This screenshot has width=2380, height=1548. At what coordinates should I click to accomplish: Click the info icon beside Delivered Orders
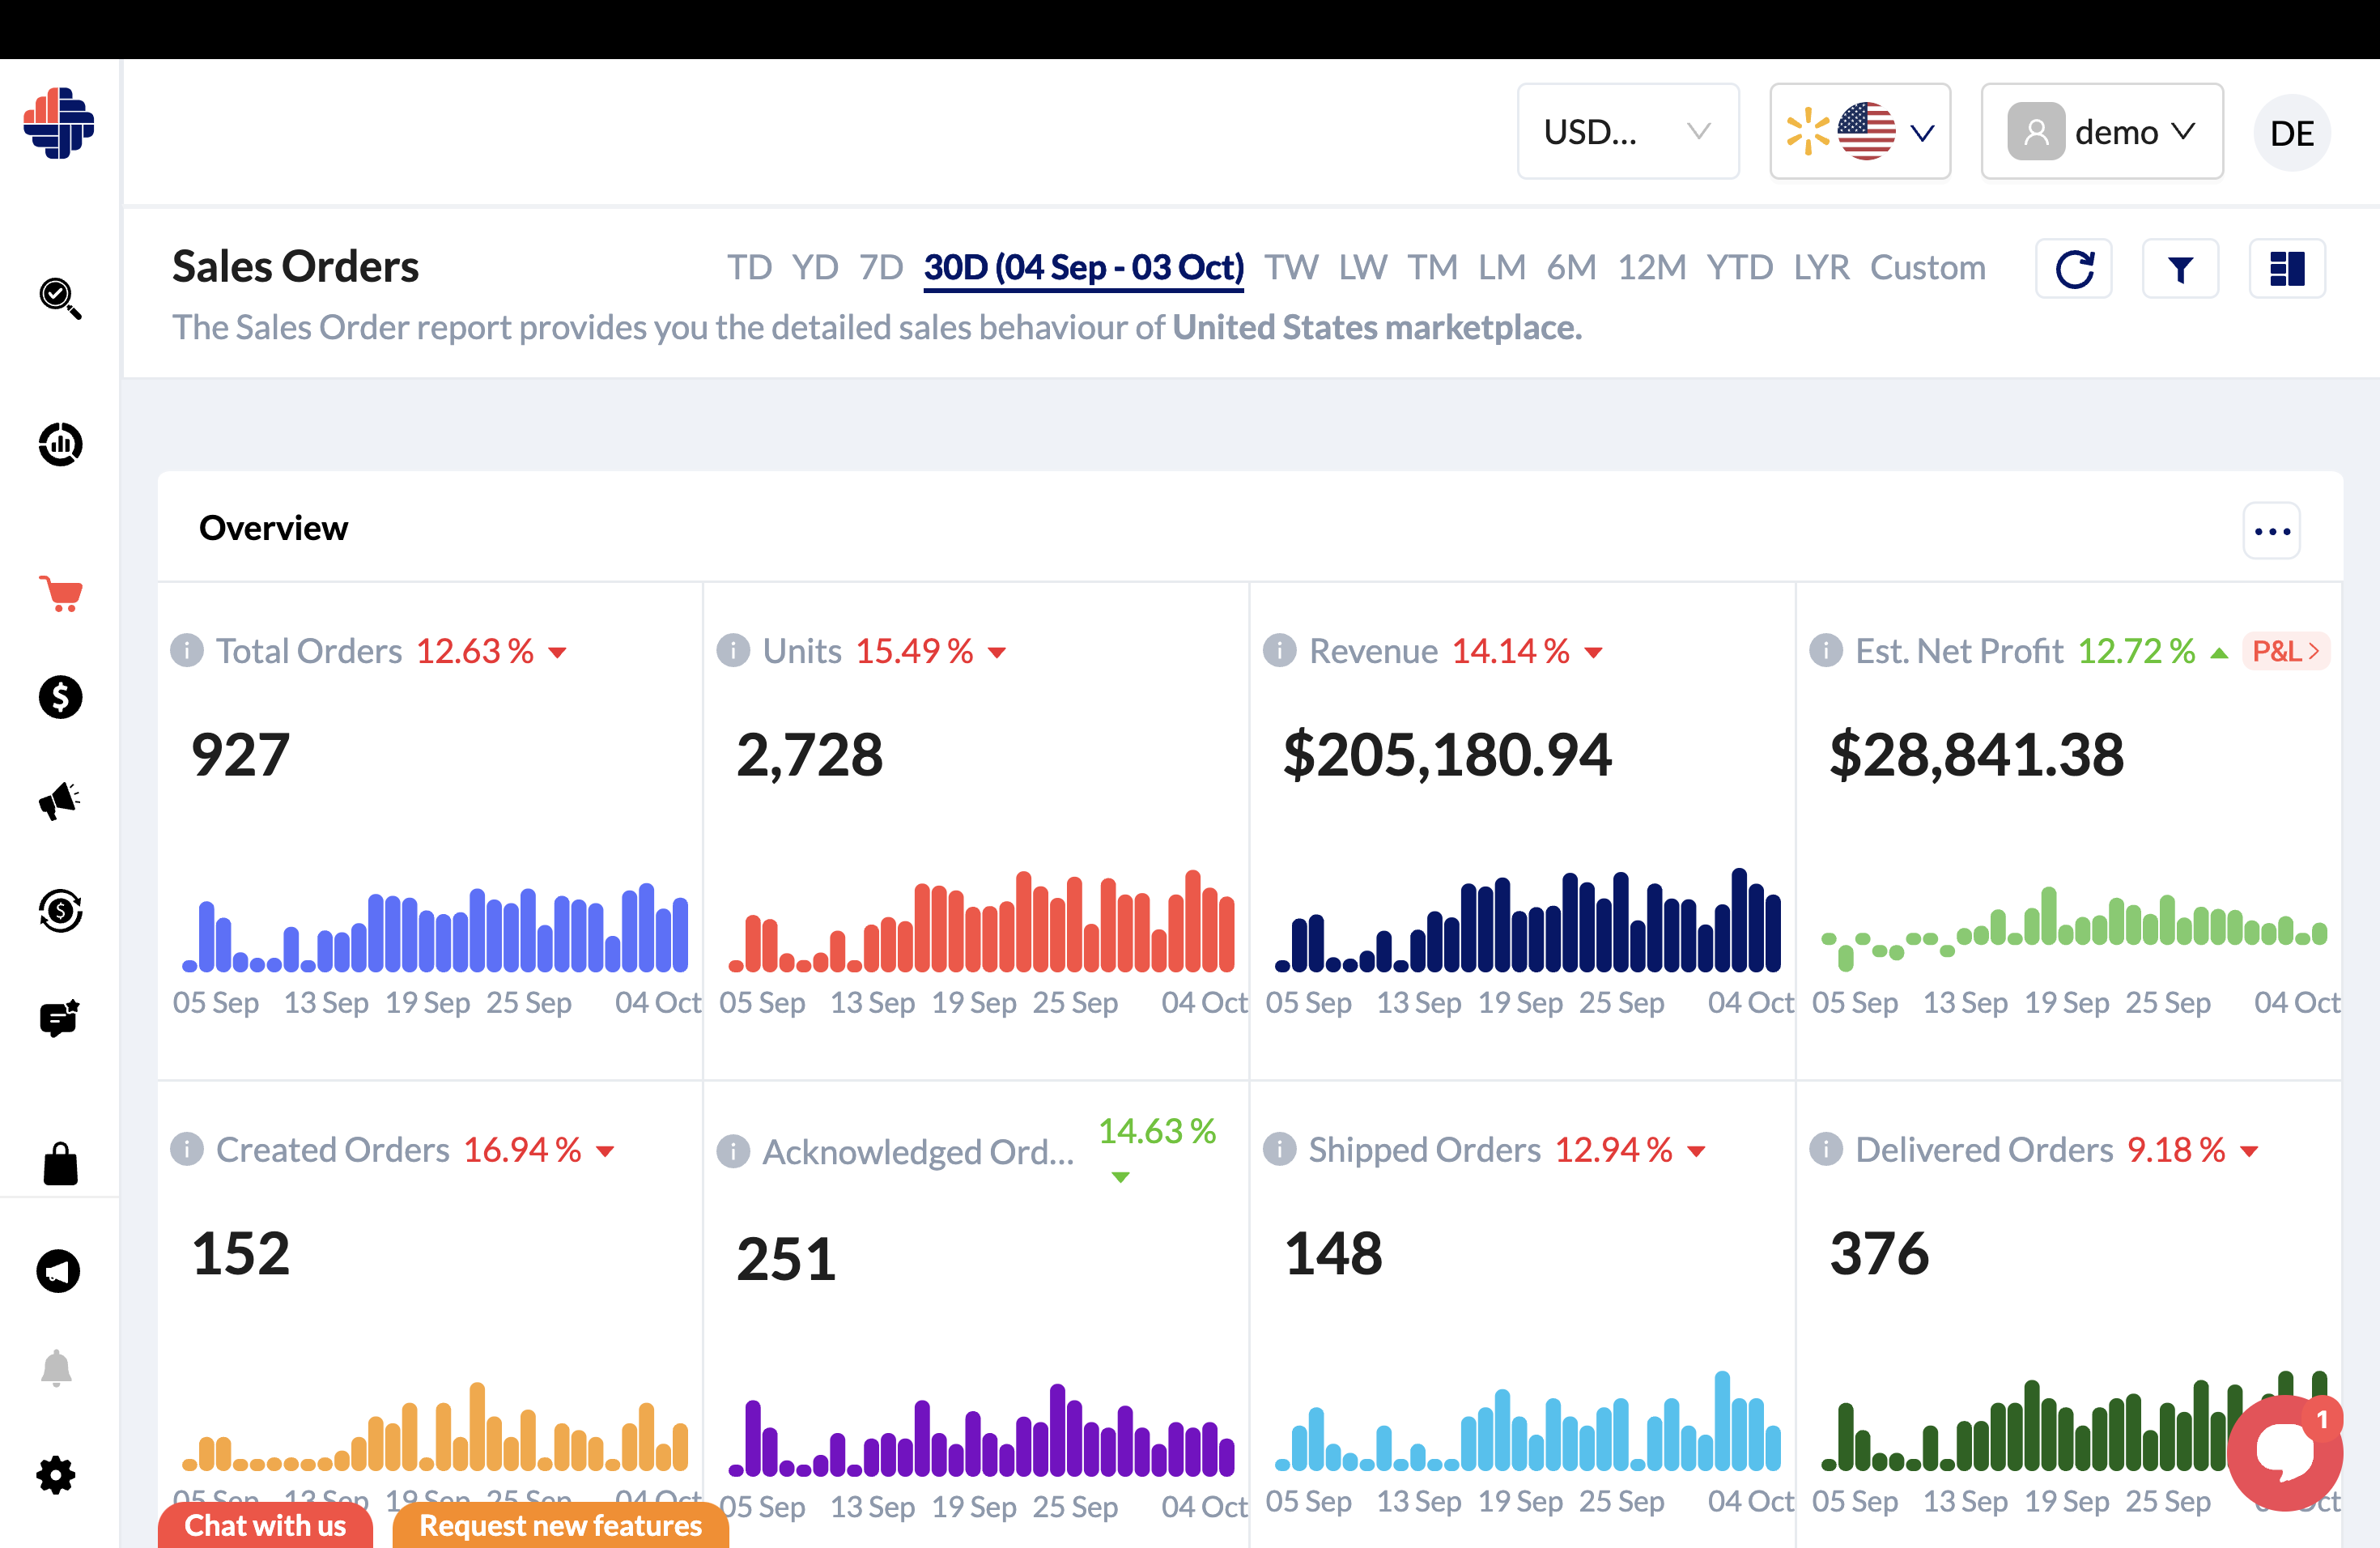[1826, 1150]
